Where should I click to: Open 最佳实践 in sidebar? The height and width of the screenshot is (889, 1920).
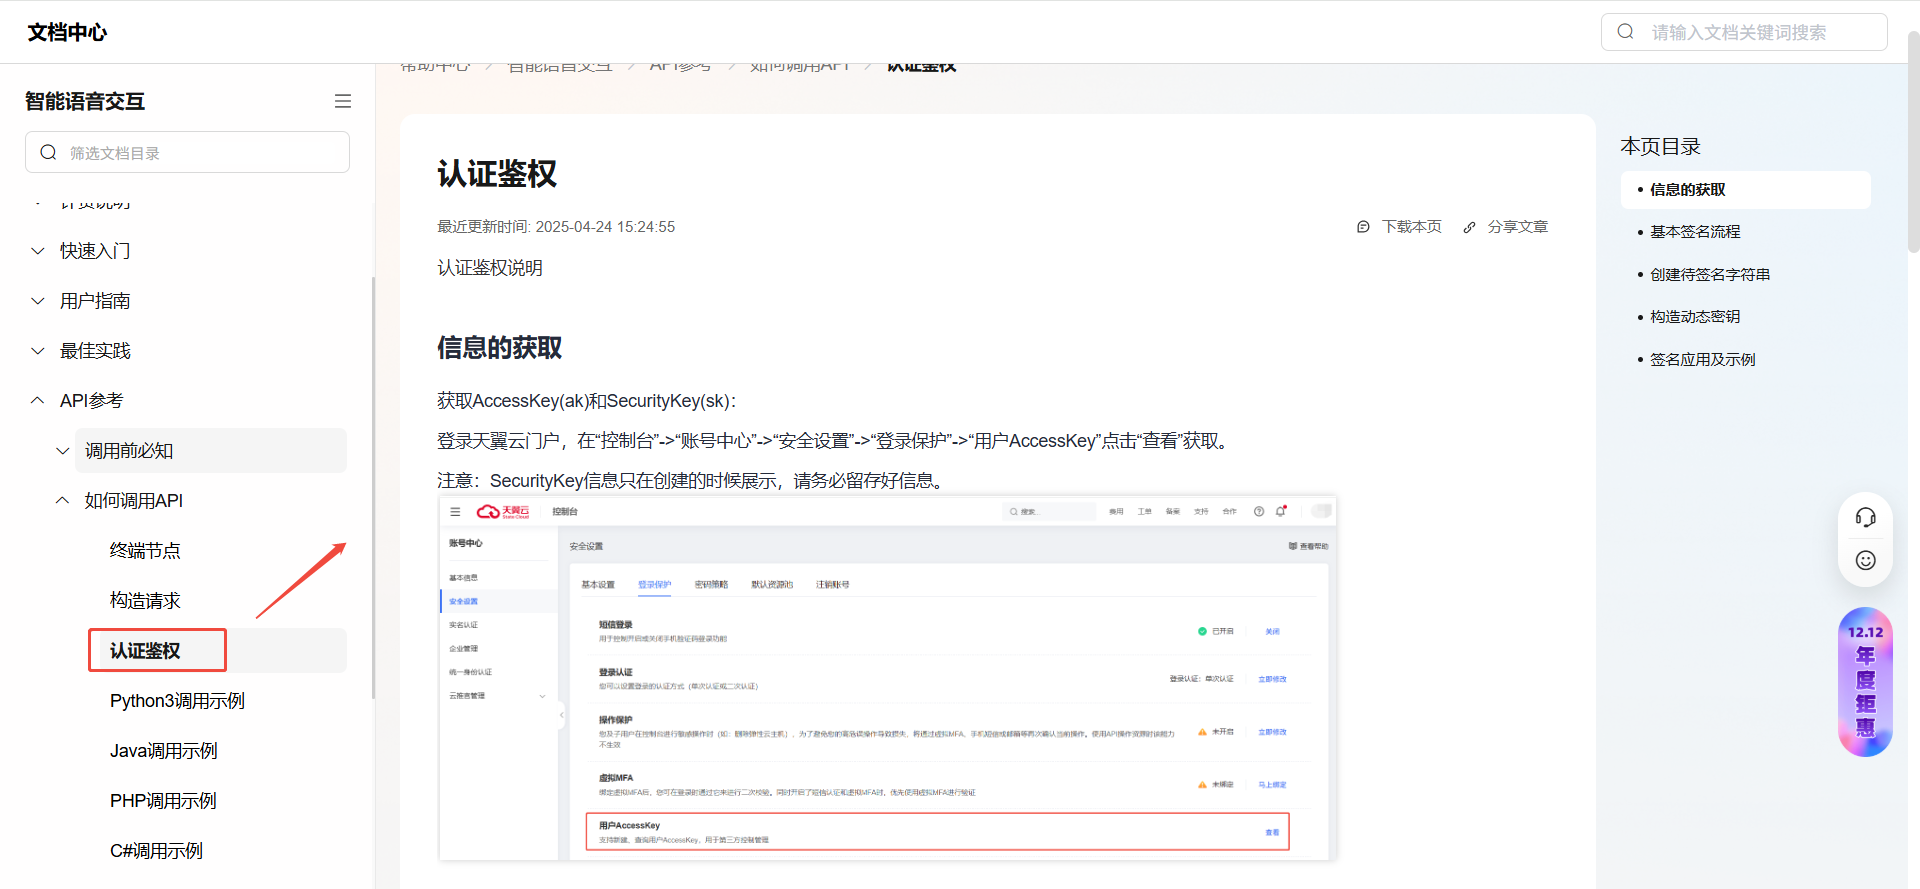pyautogui.click(x=95, y=351)
